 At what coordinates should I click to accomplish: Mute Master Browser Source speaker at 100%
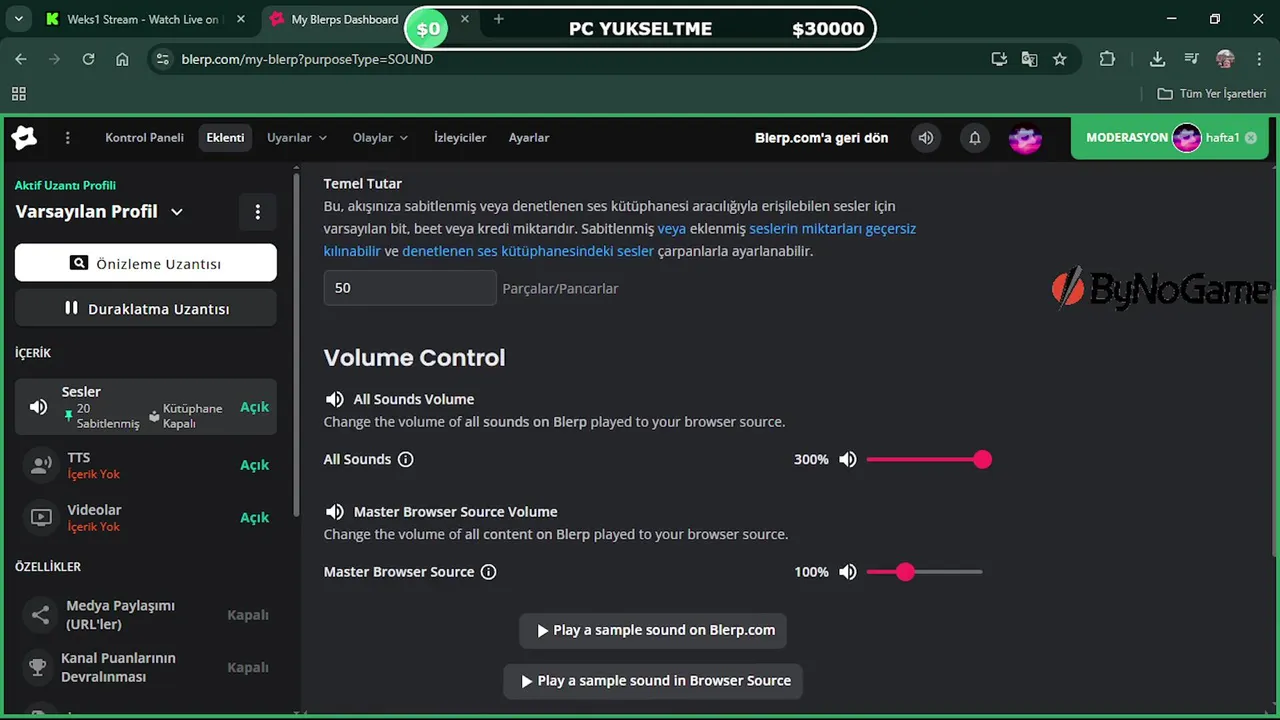(x=848, y=572)
